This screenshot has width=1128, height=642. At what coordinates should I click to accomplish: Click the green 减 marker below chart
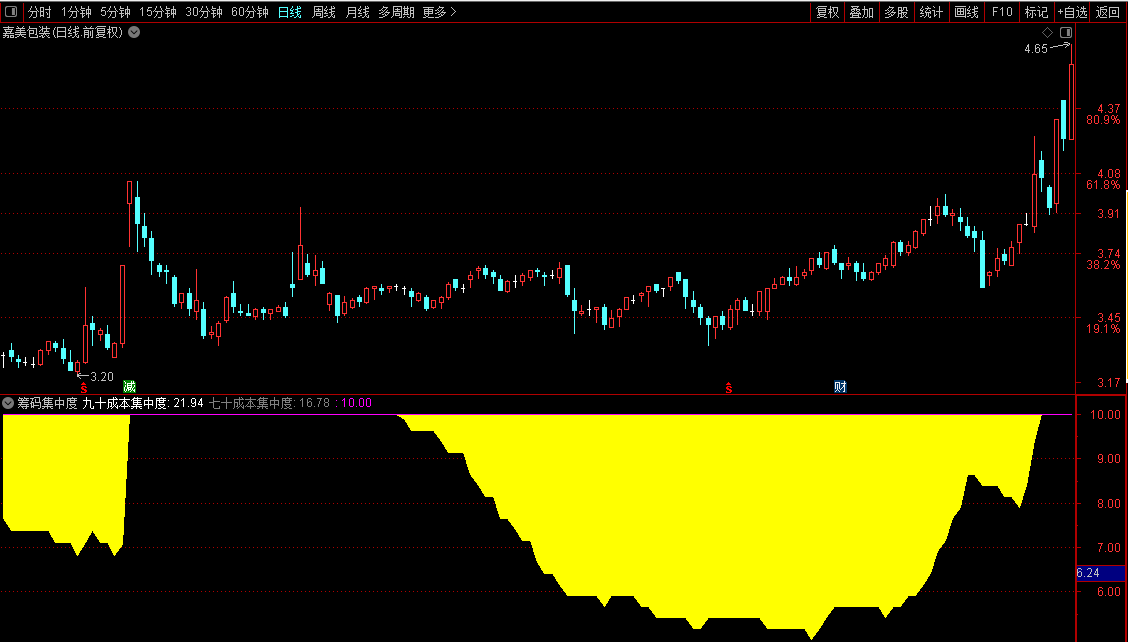point(129,386)
